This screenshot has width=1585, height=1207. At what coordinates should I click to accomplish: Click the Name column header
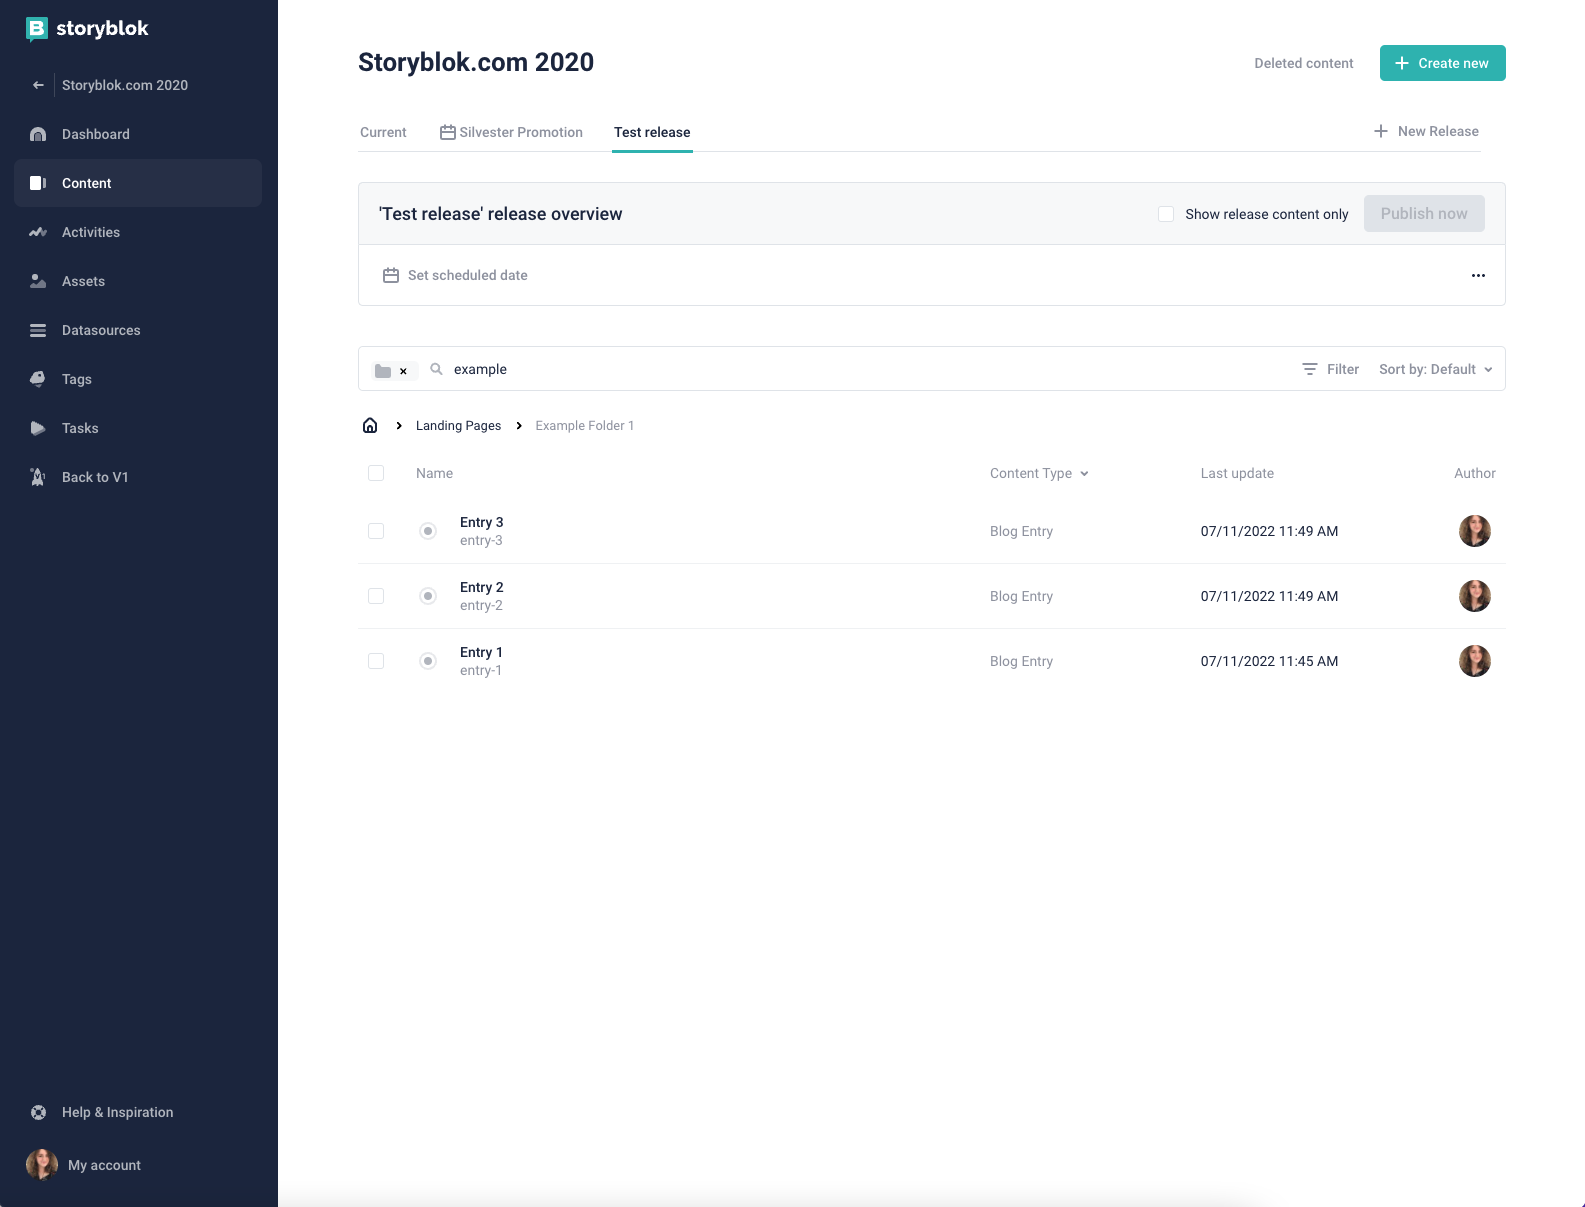point(434,473)
